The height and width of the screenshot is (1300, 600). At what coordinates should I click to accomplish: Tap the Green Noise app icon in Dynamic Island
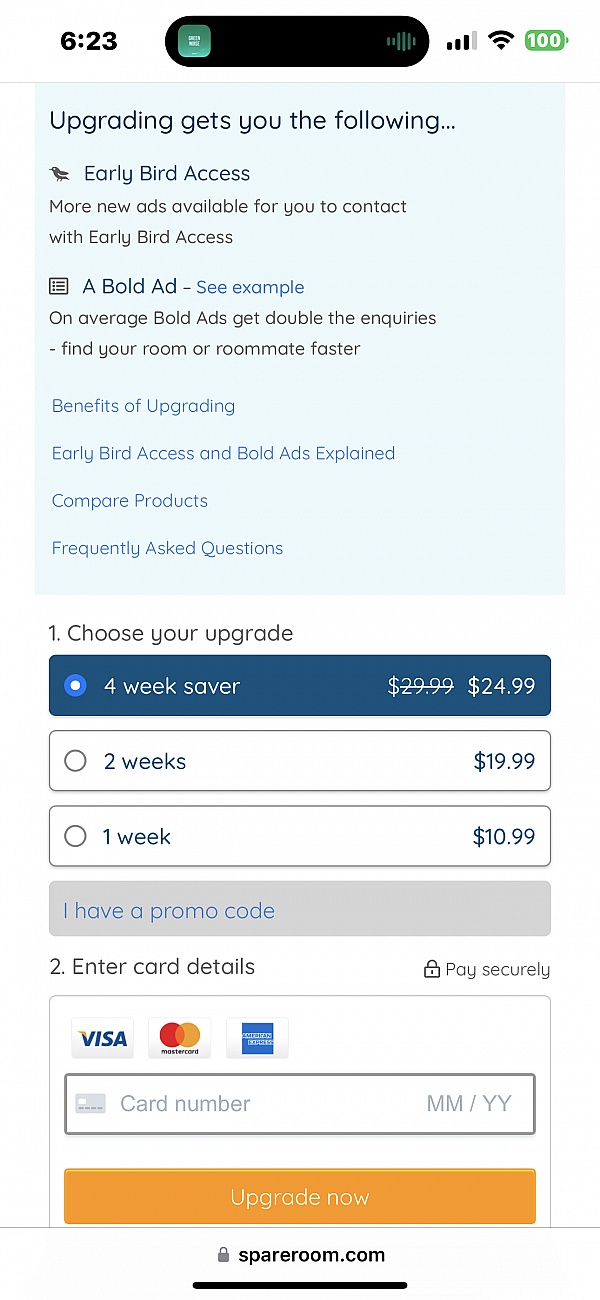pos(194,41)
